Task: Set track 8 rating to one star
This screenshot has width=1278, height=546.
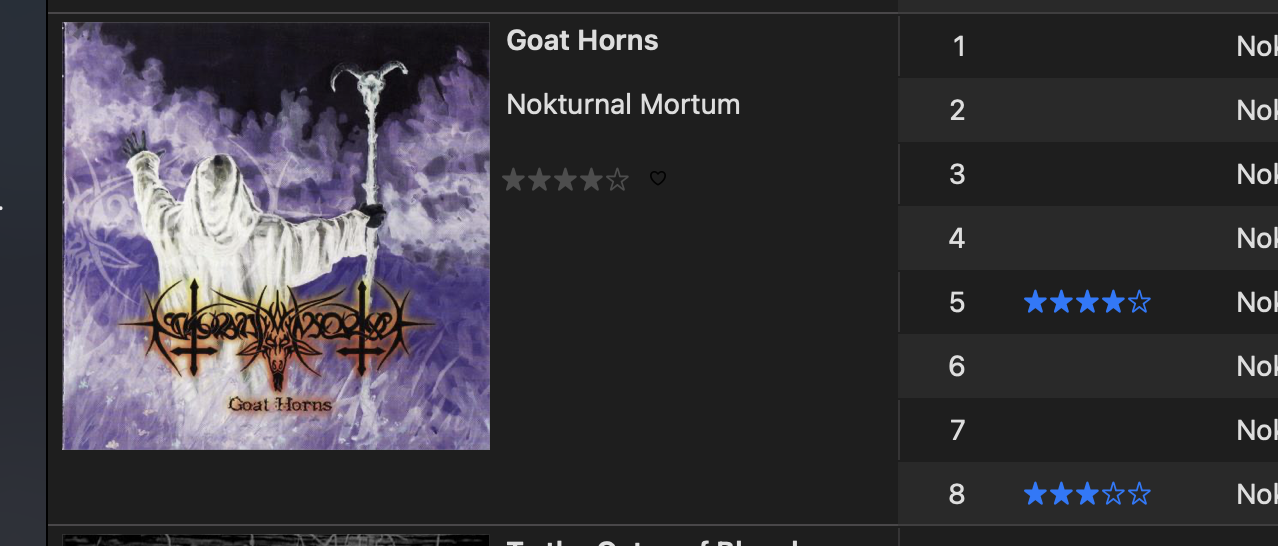Action: [x=1035, y=494]
